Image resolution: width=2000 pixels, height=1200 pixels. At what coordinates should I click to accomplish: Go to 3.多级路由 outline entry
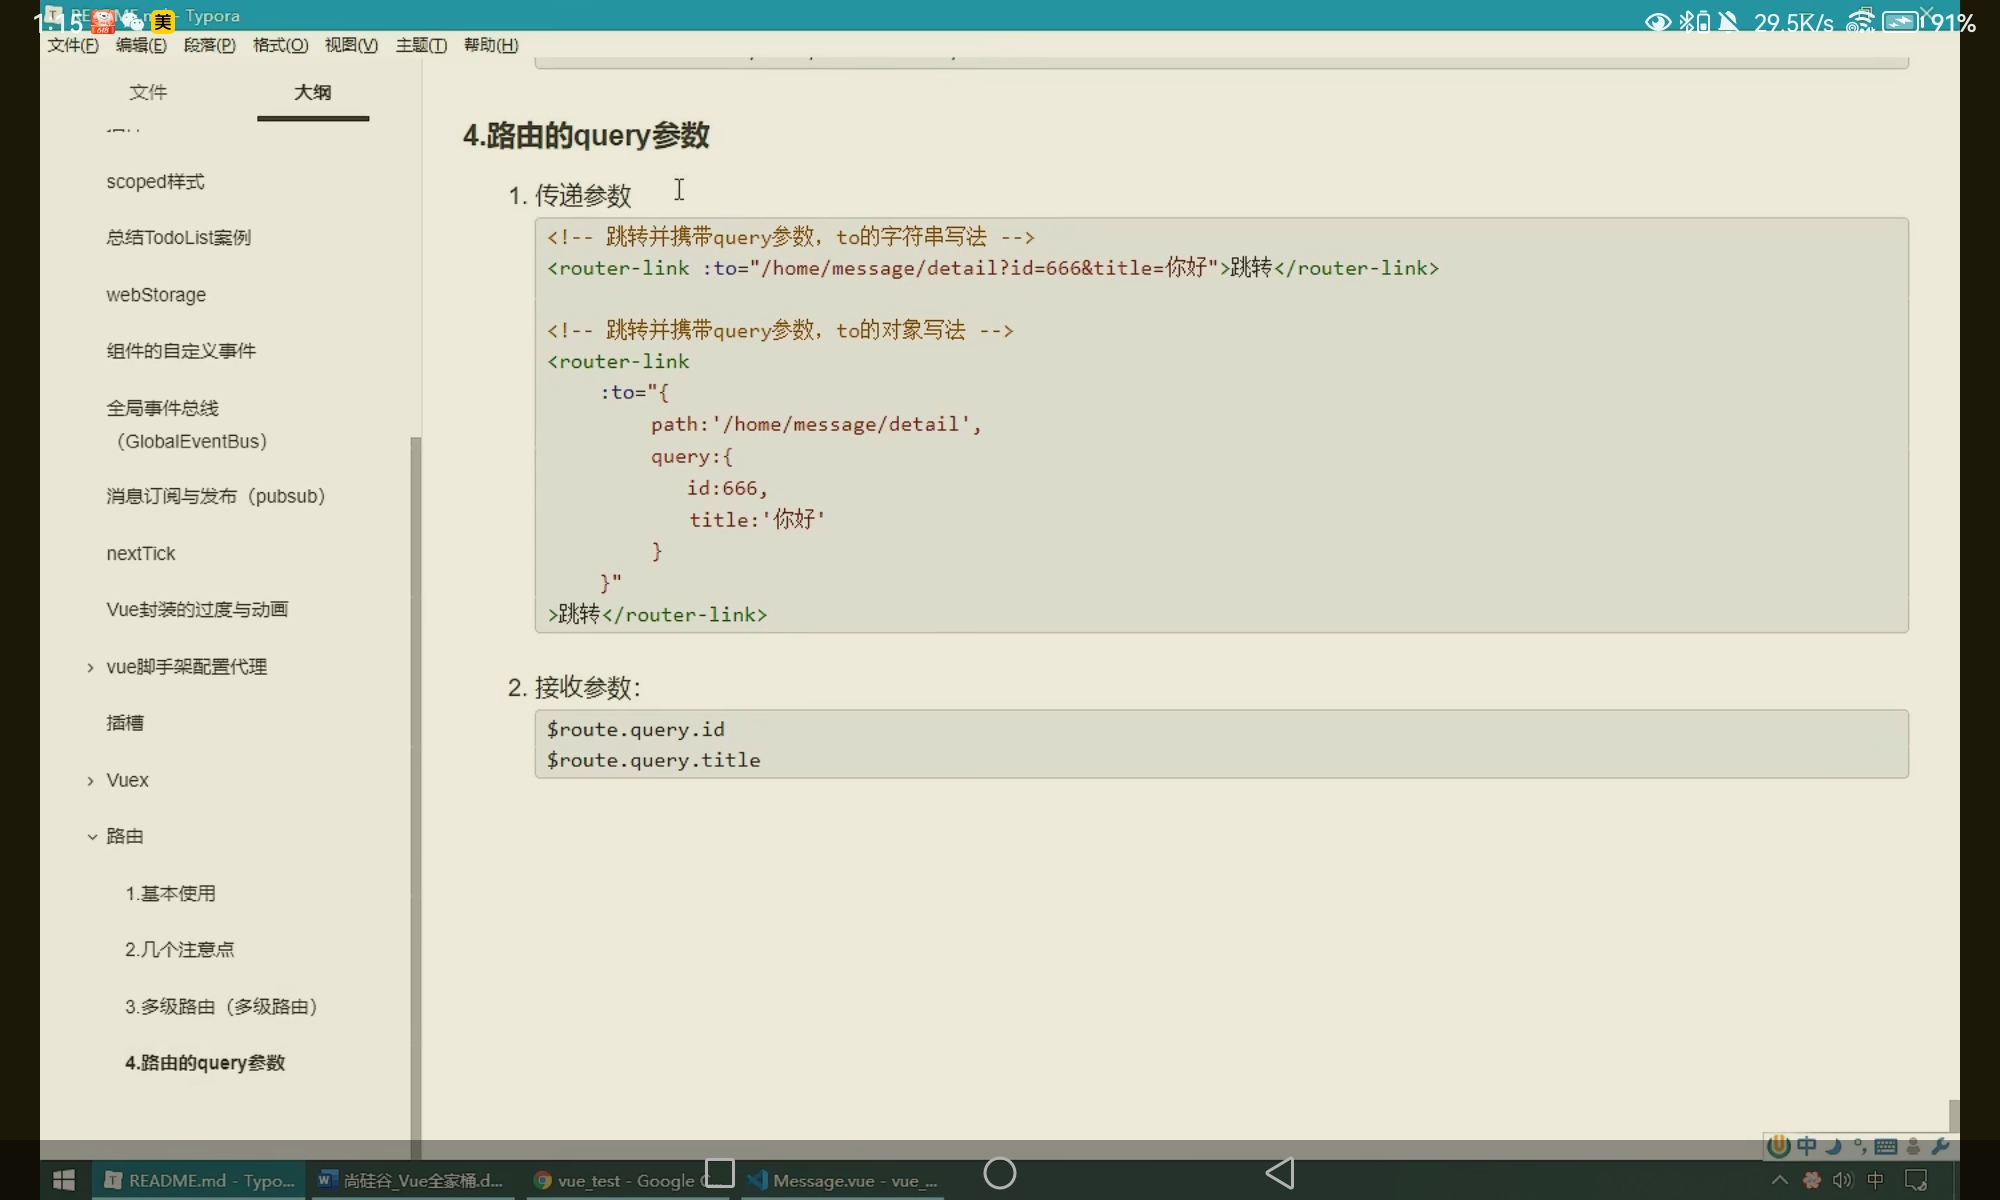pyautogui.click(x=221, y=1006)
